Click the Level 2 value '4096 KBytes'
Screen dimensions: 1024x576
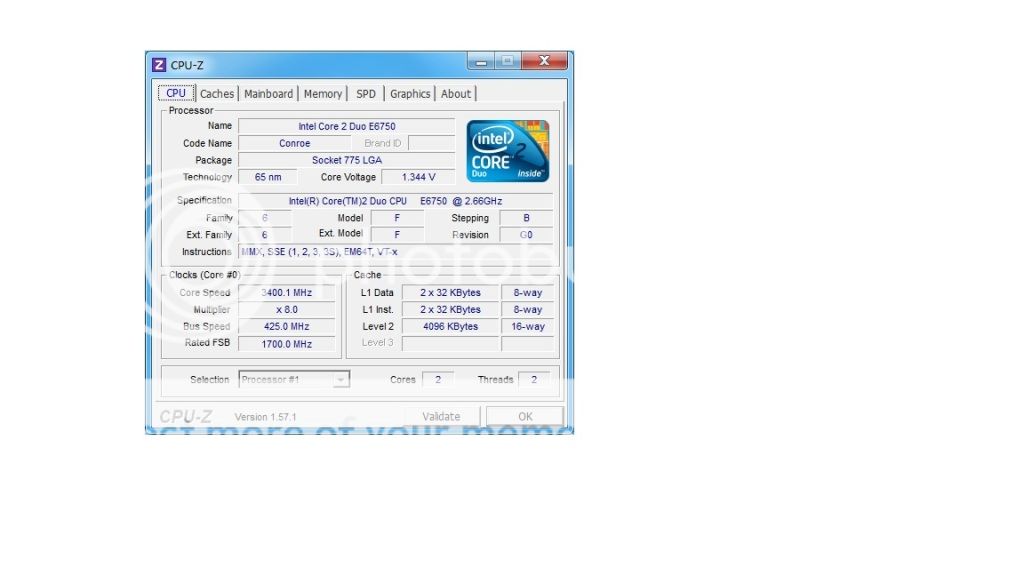tap(451, 327)
